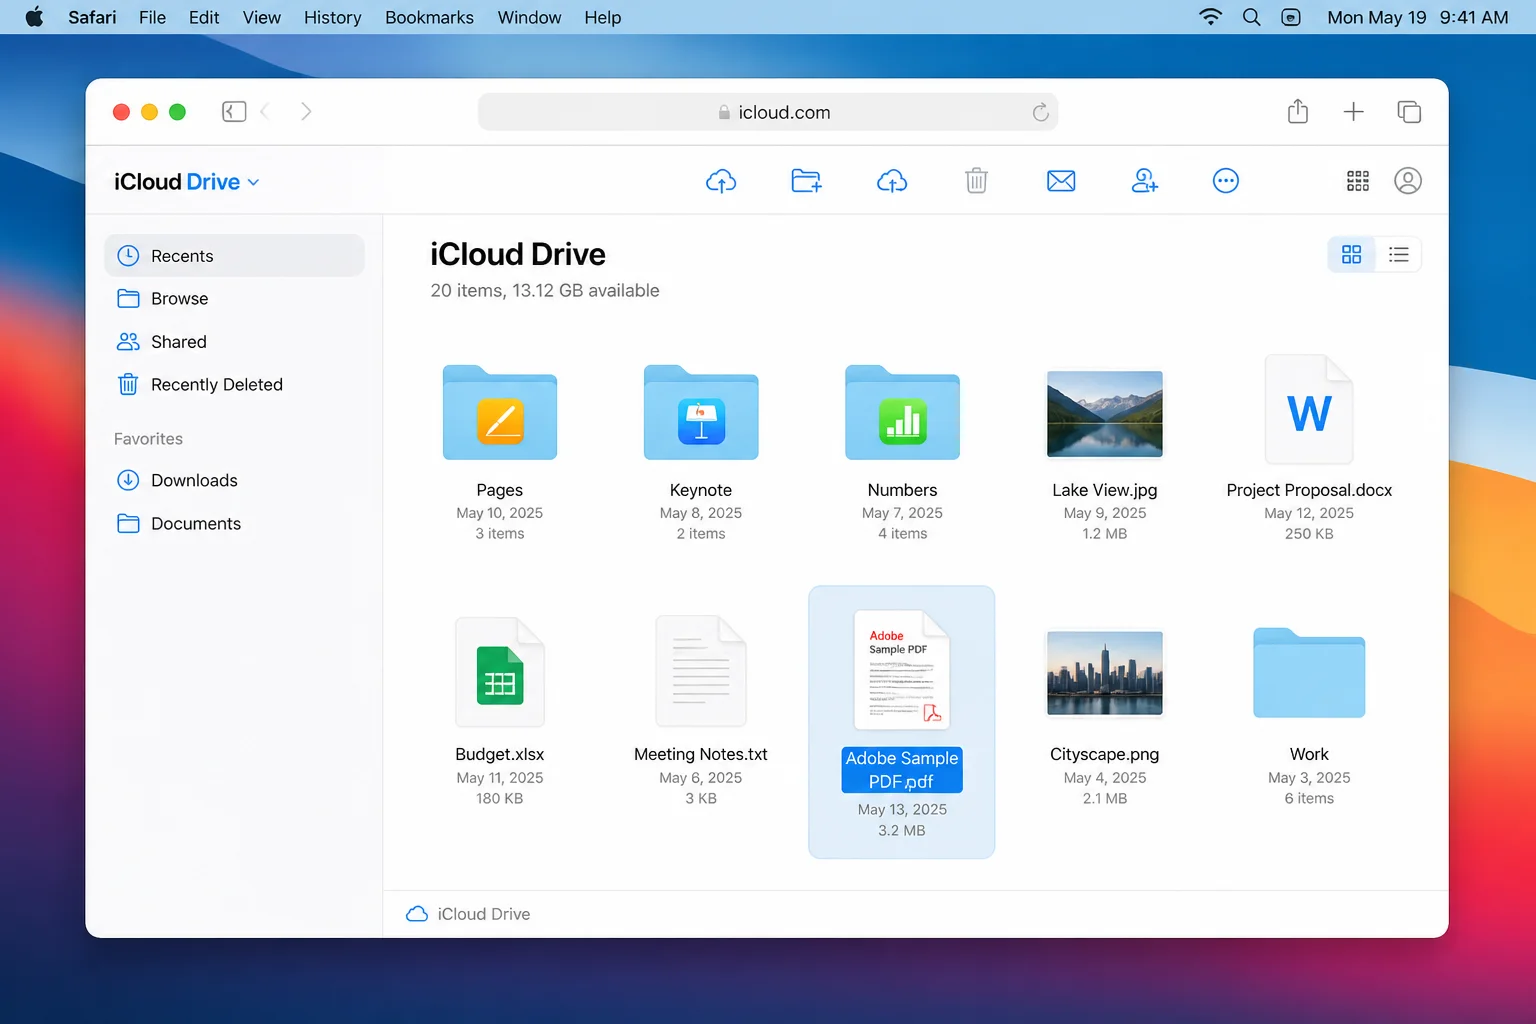Open Control Center in menu bar

coord(1291,17)
